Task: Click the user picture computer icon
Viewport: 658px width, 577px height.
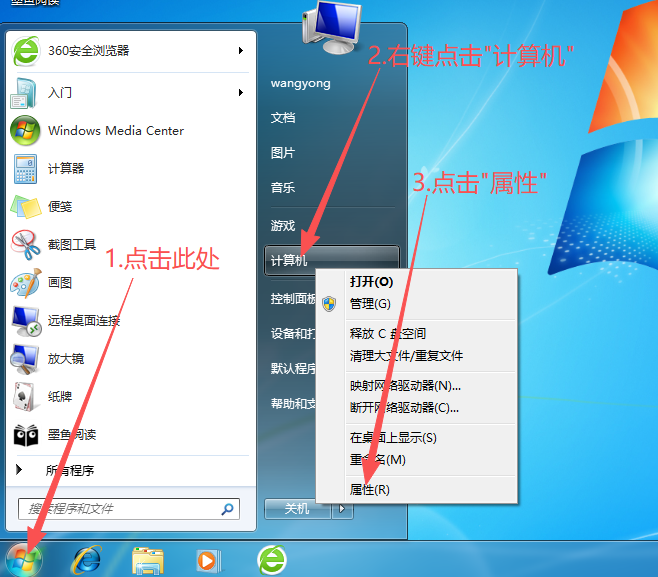Action: (x=332, y=26)
